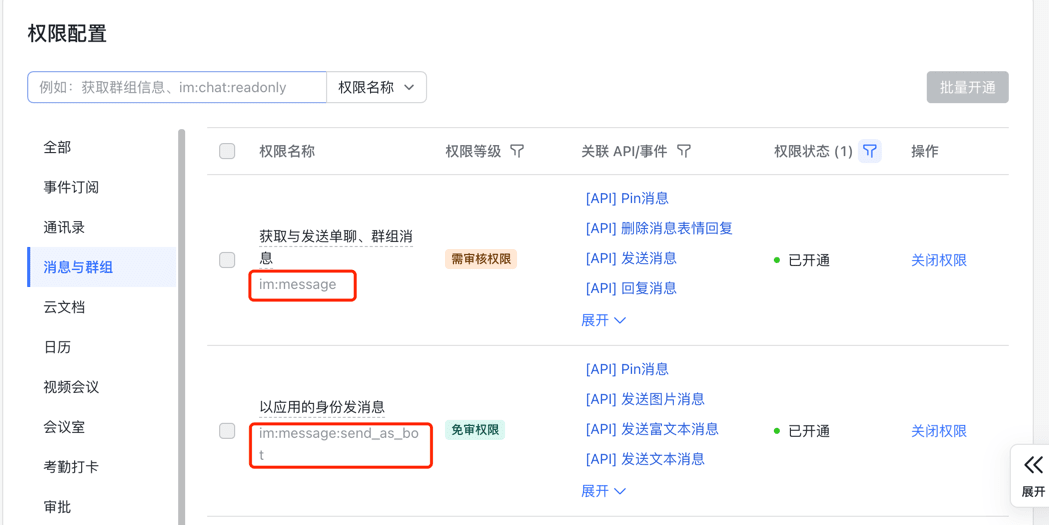Select 消息与群组 category in sidebar
Viewport: 1049px width, 525px height.
click(x=78, y=267)
